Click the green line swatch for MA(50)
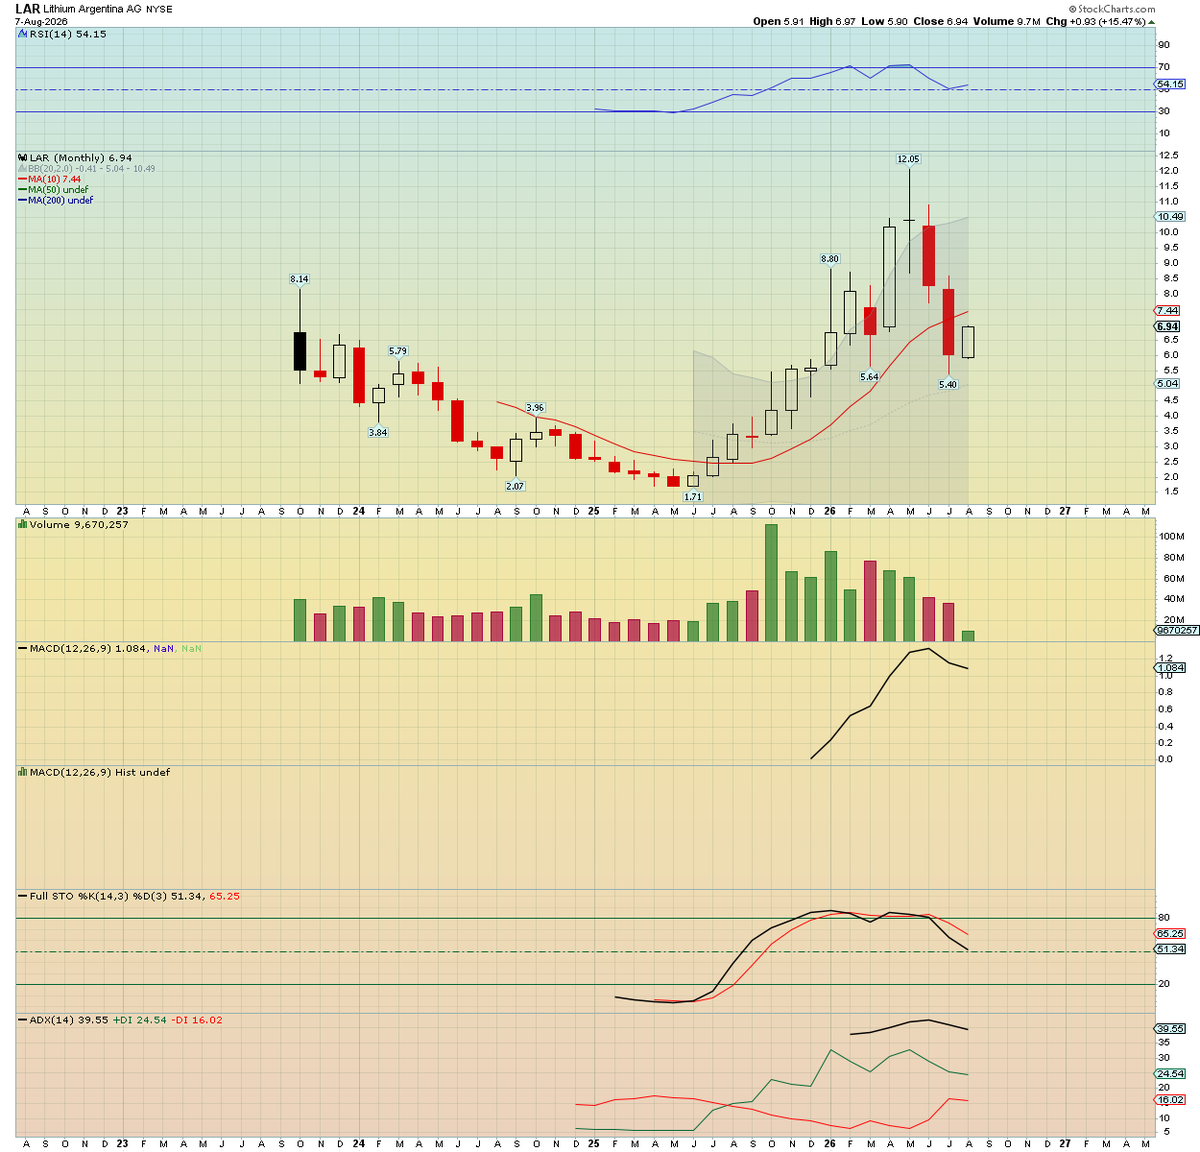The height and width of the screenshot is (1152, 1200). (x=23, y=190)
